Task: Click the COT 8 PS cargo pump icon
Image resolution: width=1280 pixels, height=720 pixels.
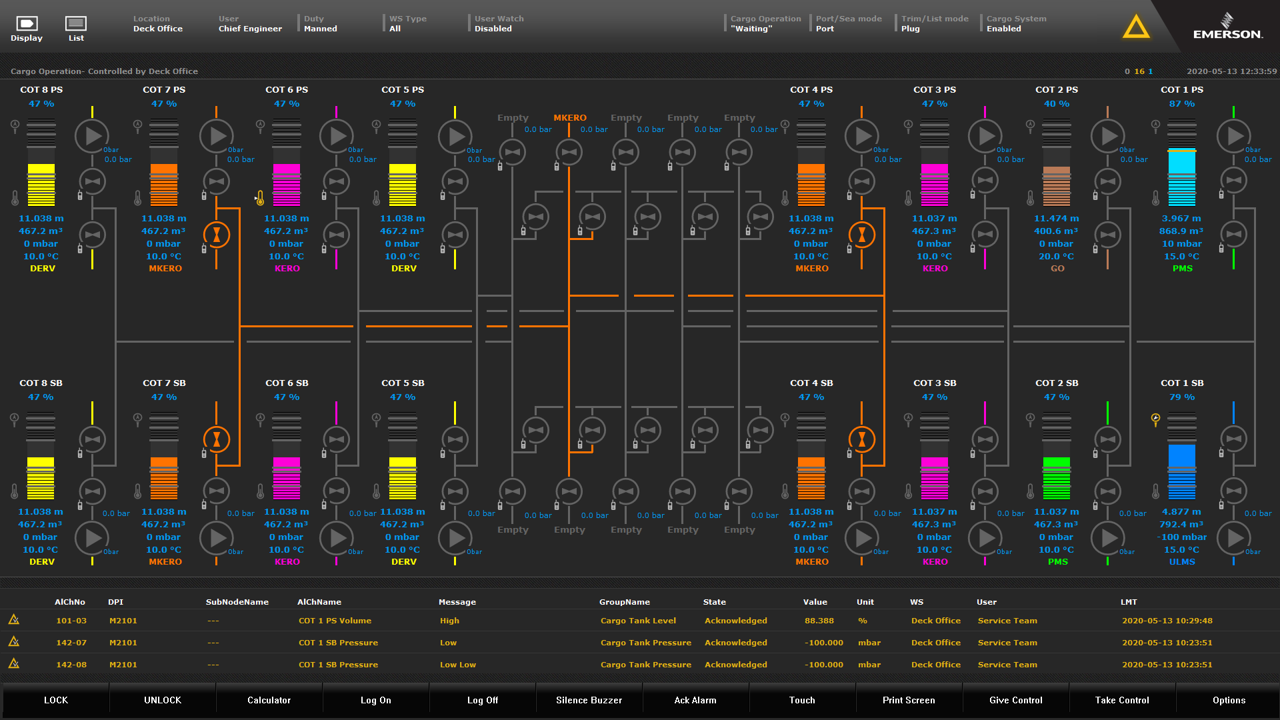Action: point(93,135)
